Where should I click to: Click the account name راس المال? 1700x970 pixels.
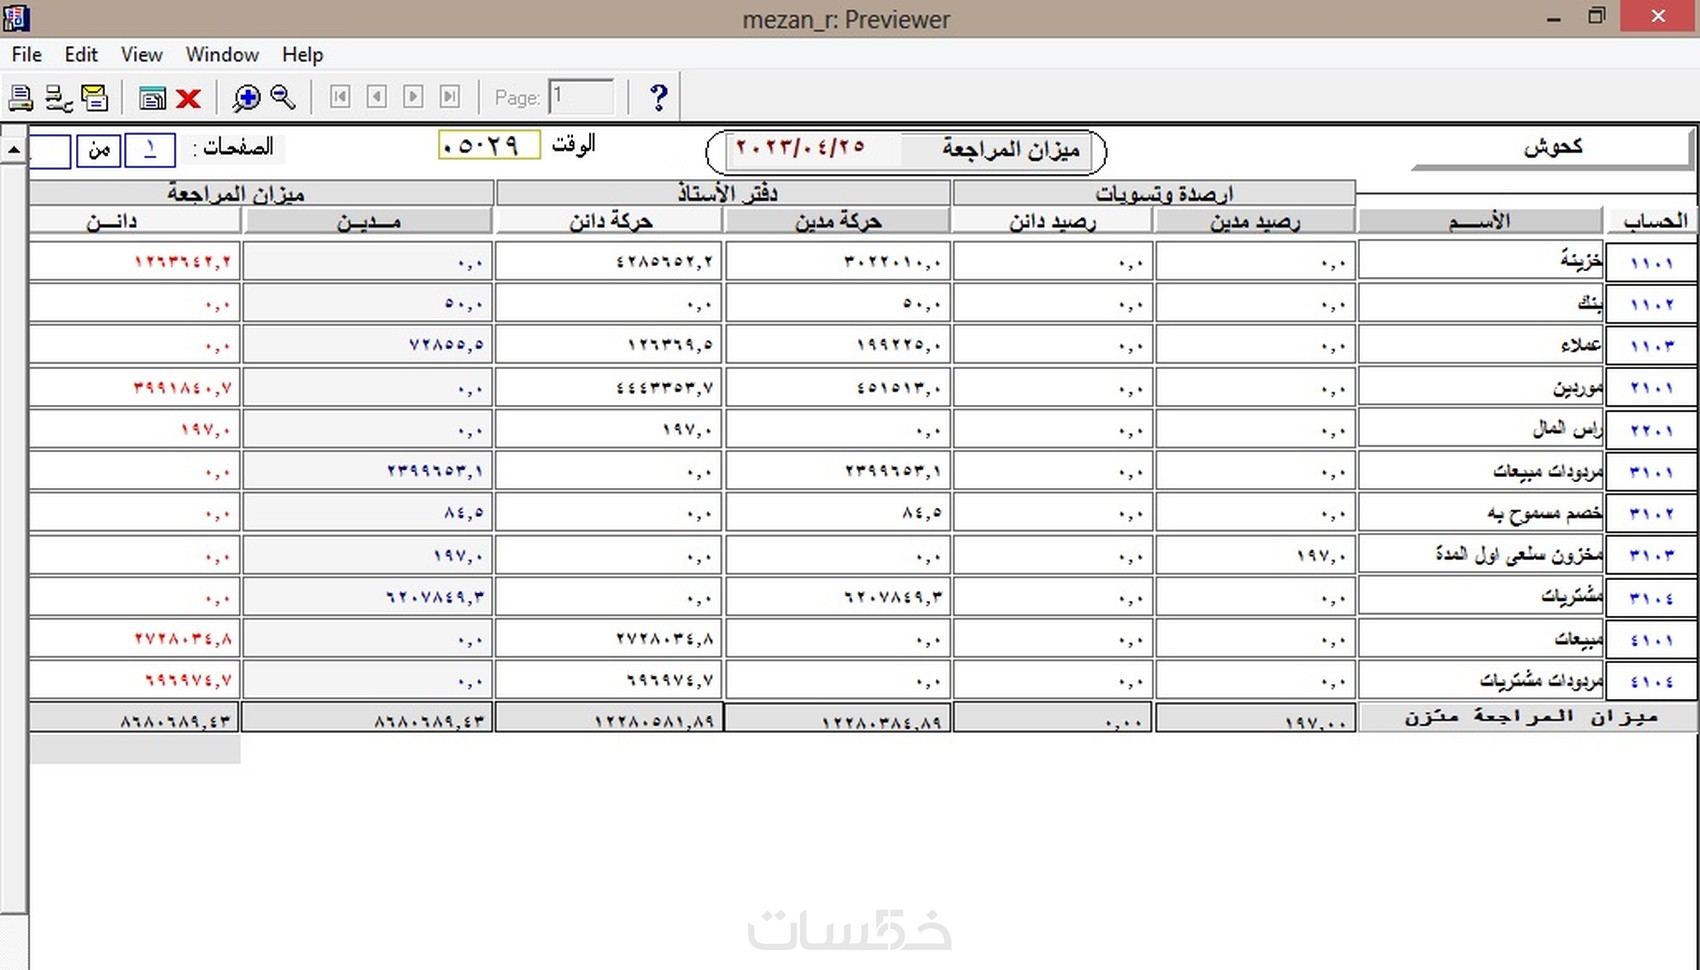pos(1567,429)
